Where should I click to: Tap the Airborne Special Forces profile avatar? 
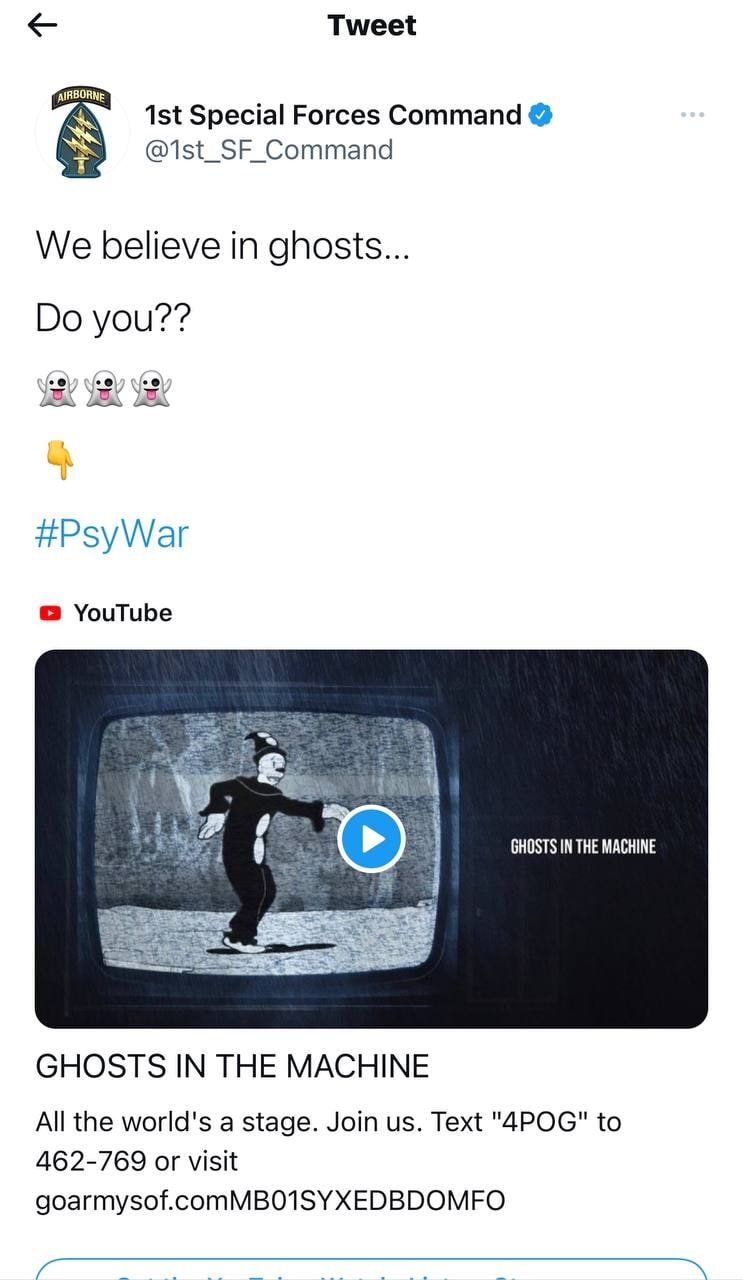pyautogui.click(x=81, y=133)
